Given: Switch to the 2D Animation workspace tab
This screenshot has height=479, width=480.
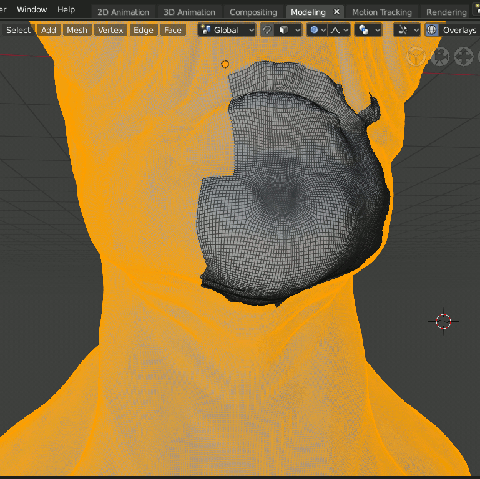Looking at the screenshot, I should click(123, 12).
